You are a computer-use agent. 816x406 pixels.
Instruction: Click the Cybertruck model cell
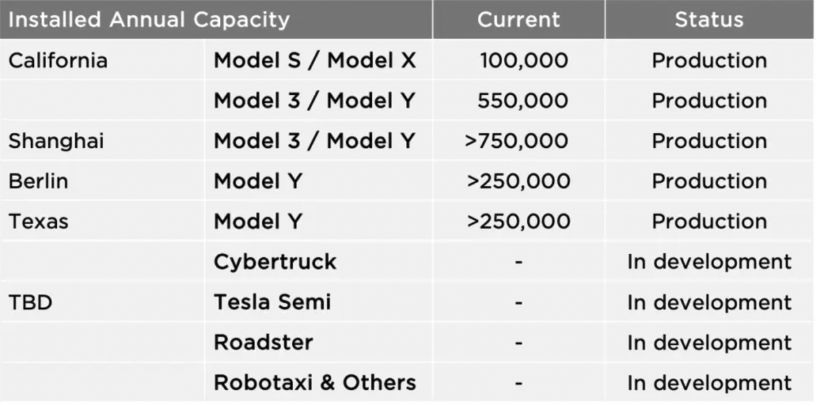click(275, 262)
